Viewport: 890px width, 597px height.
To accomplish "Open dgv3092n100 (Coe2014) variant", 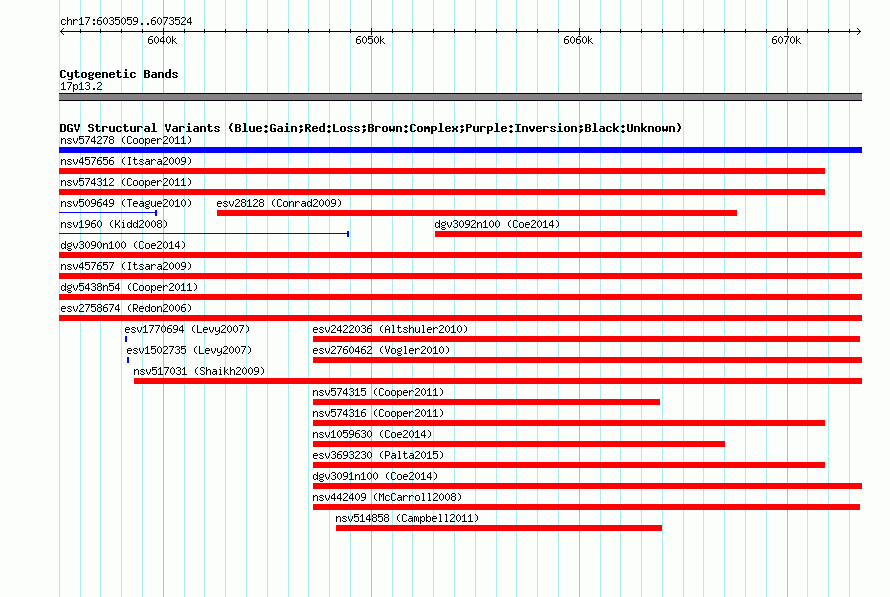I will tap(497, 224).
